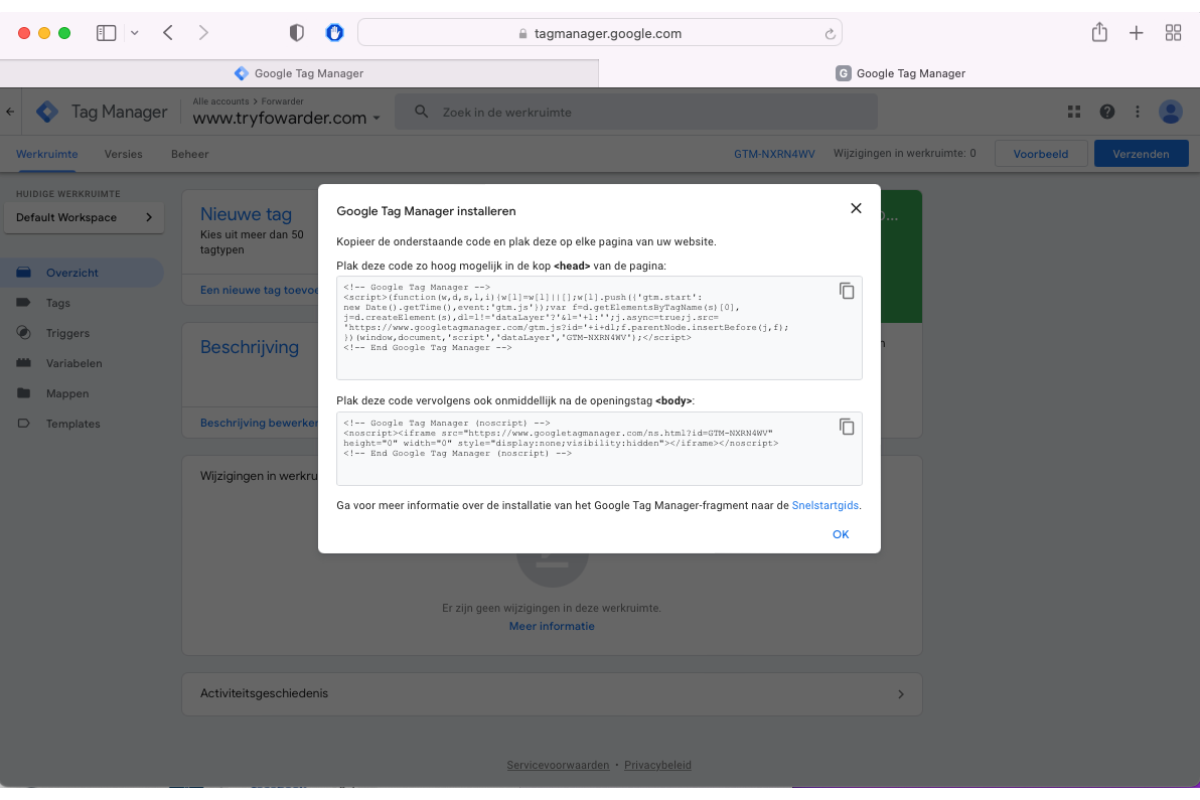The image size is (1200, 800).
Task: Reload the page in address bar
Action: click(829, 34)
